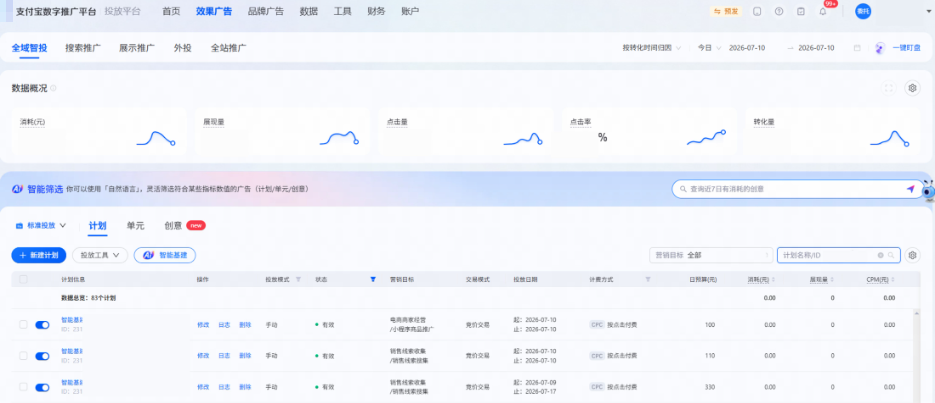Open the mobile device icon in the header

757,11
